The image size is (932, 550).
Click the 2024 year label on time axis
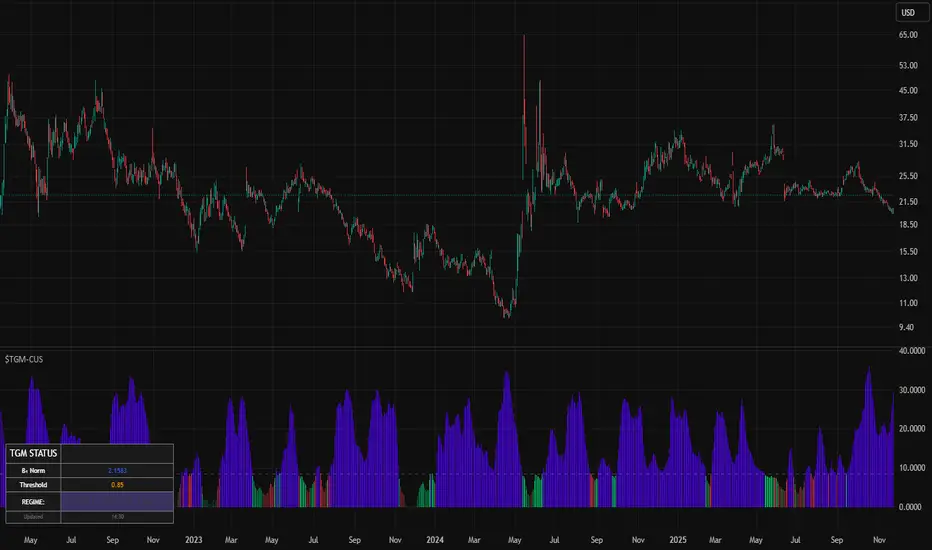[x=435, y=540]
